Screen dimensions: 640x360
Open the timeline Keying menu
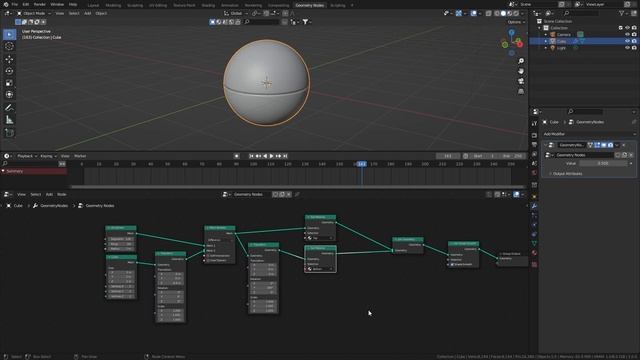coord(48,156)
